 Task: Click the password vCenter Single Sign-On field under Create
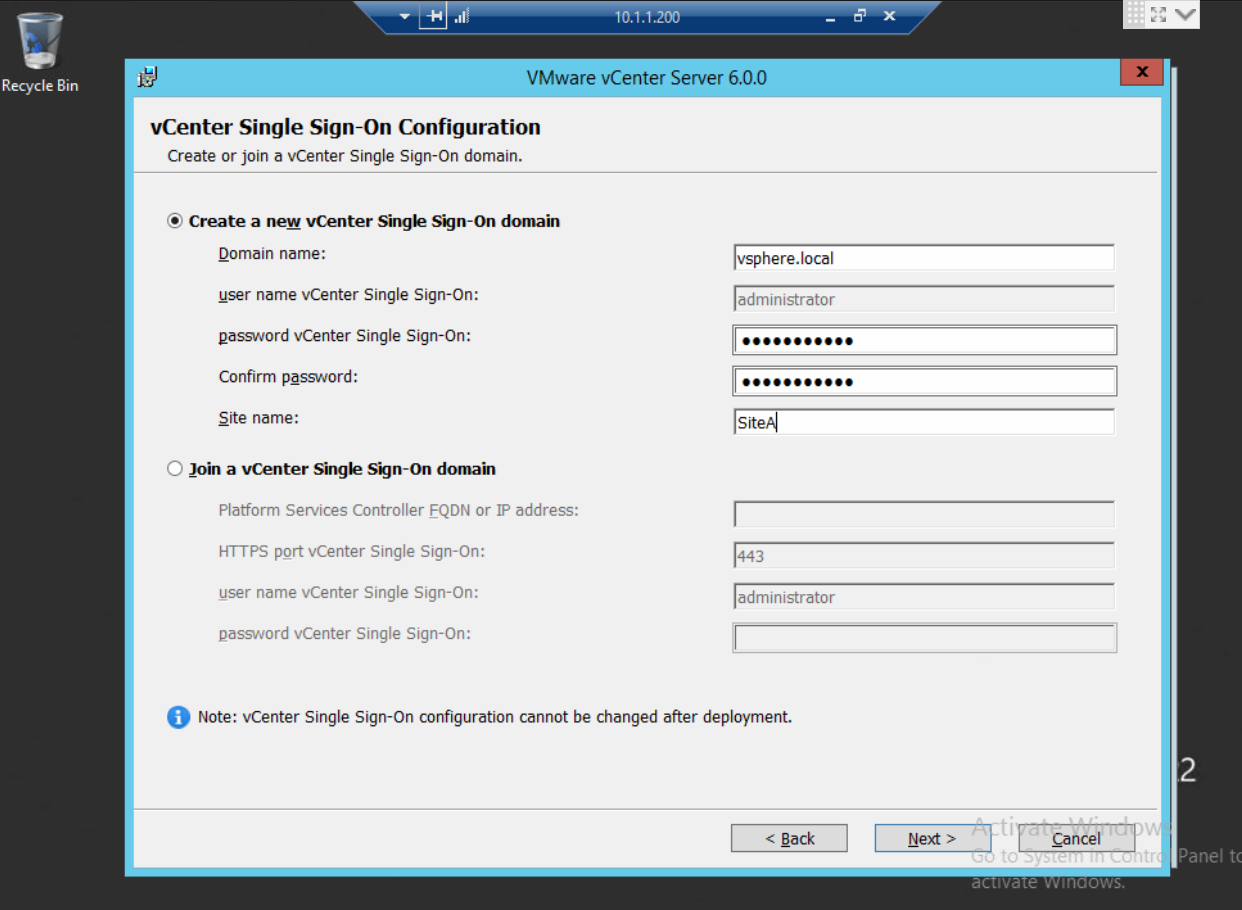(924, 340)
